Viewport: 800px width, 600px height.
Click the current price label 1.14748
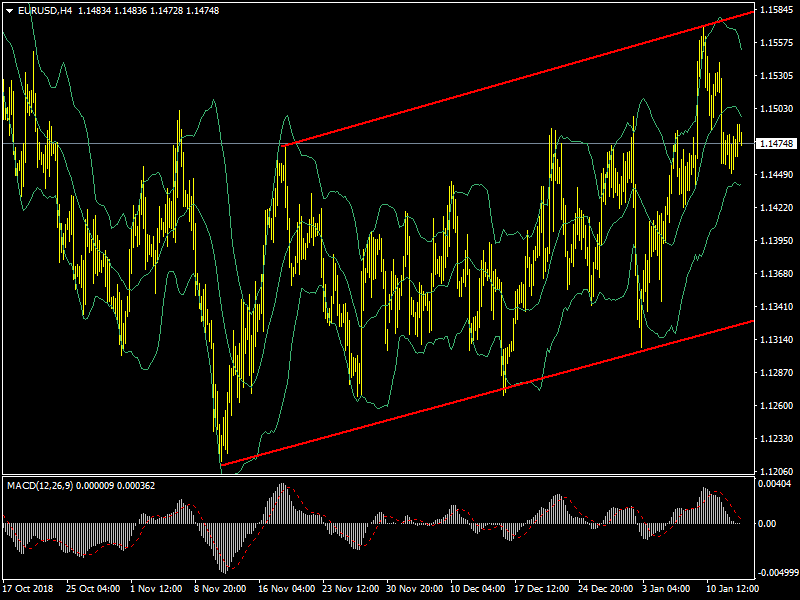(x=776, y=144)
